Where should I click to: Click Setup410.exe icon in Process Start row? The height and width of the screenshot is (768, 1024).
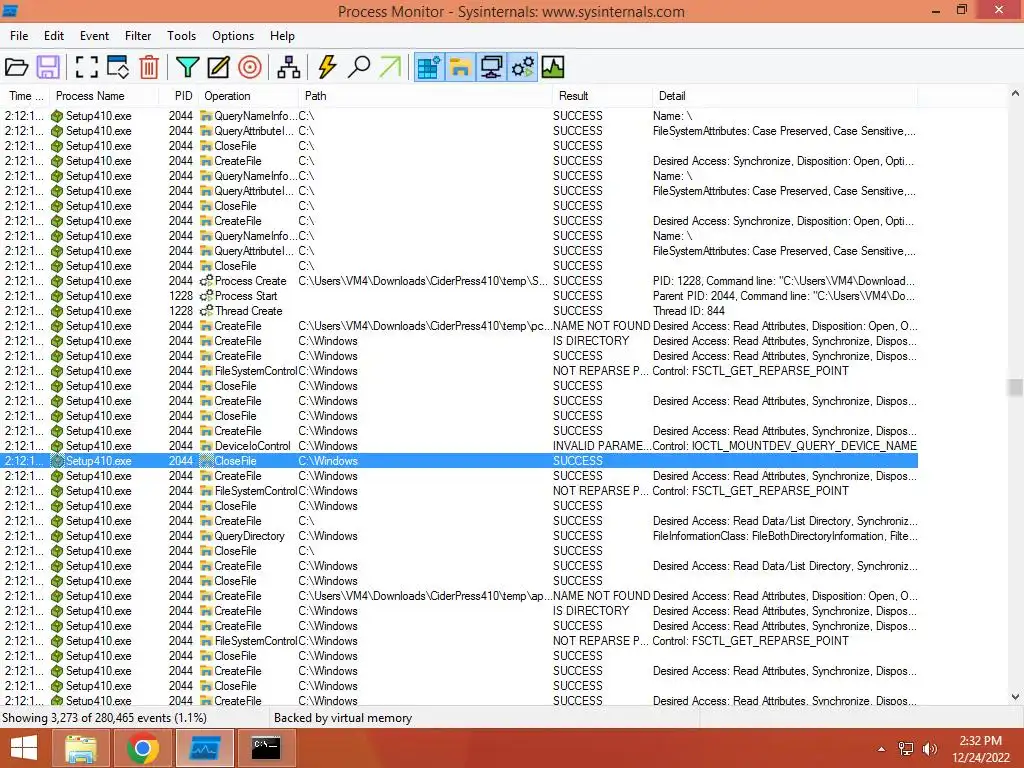(57, 296)
